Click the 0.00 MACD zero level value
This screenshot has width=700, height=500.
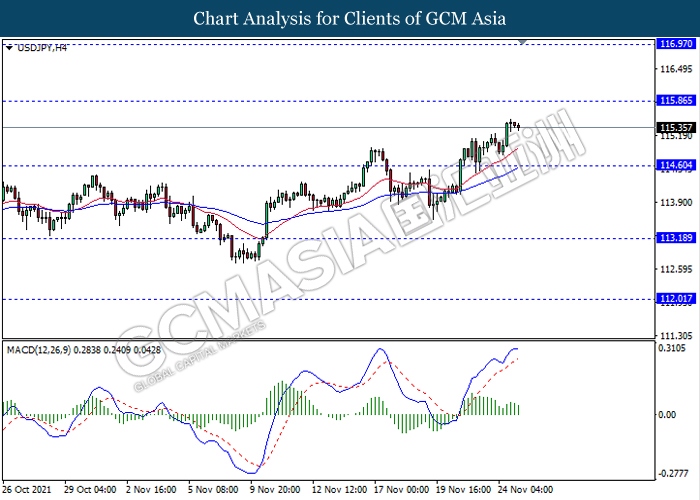tap(667, 415)
